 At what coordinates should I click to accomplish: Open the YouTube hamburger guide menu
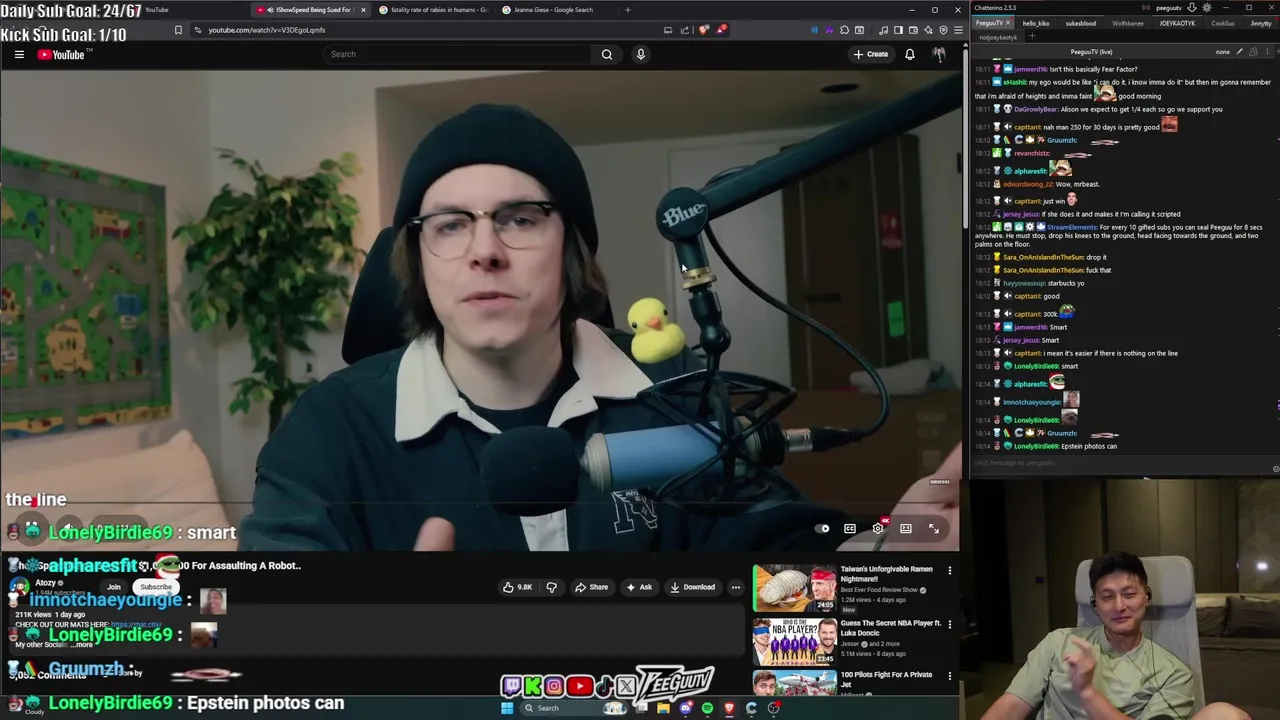19,54
